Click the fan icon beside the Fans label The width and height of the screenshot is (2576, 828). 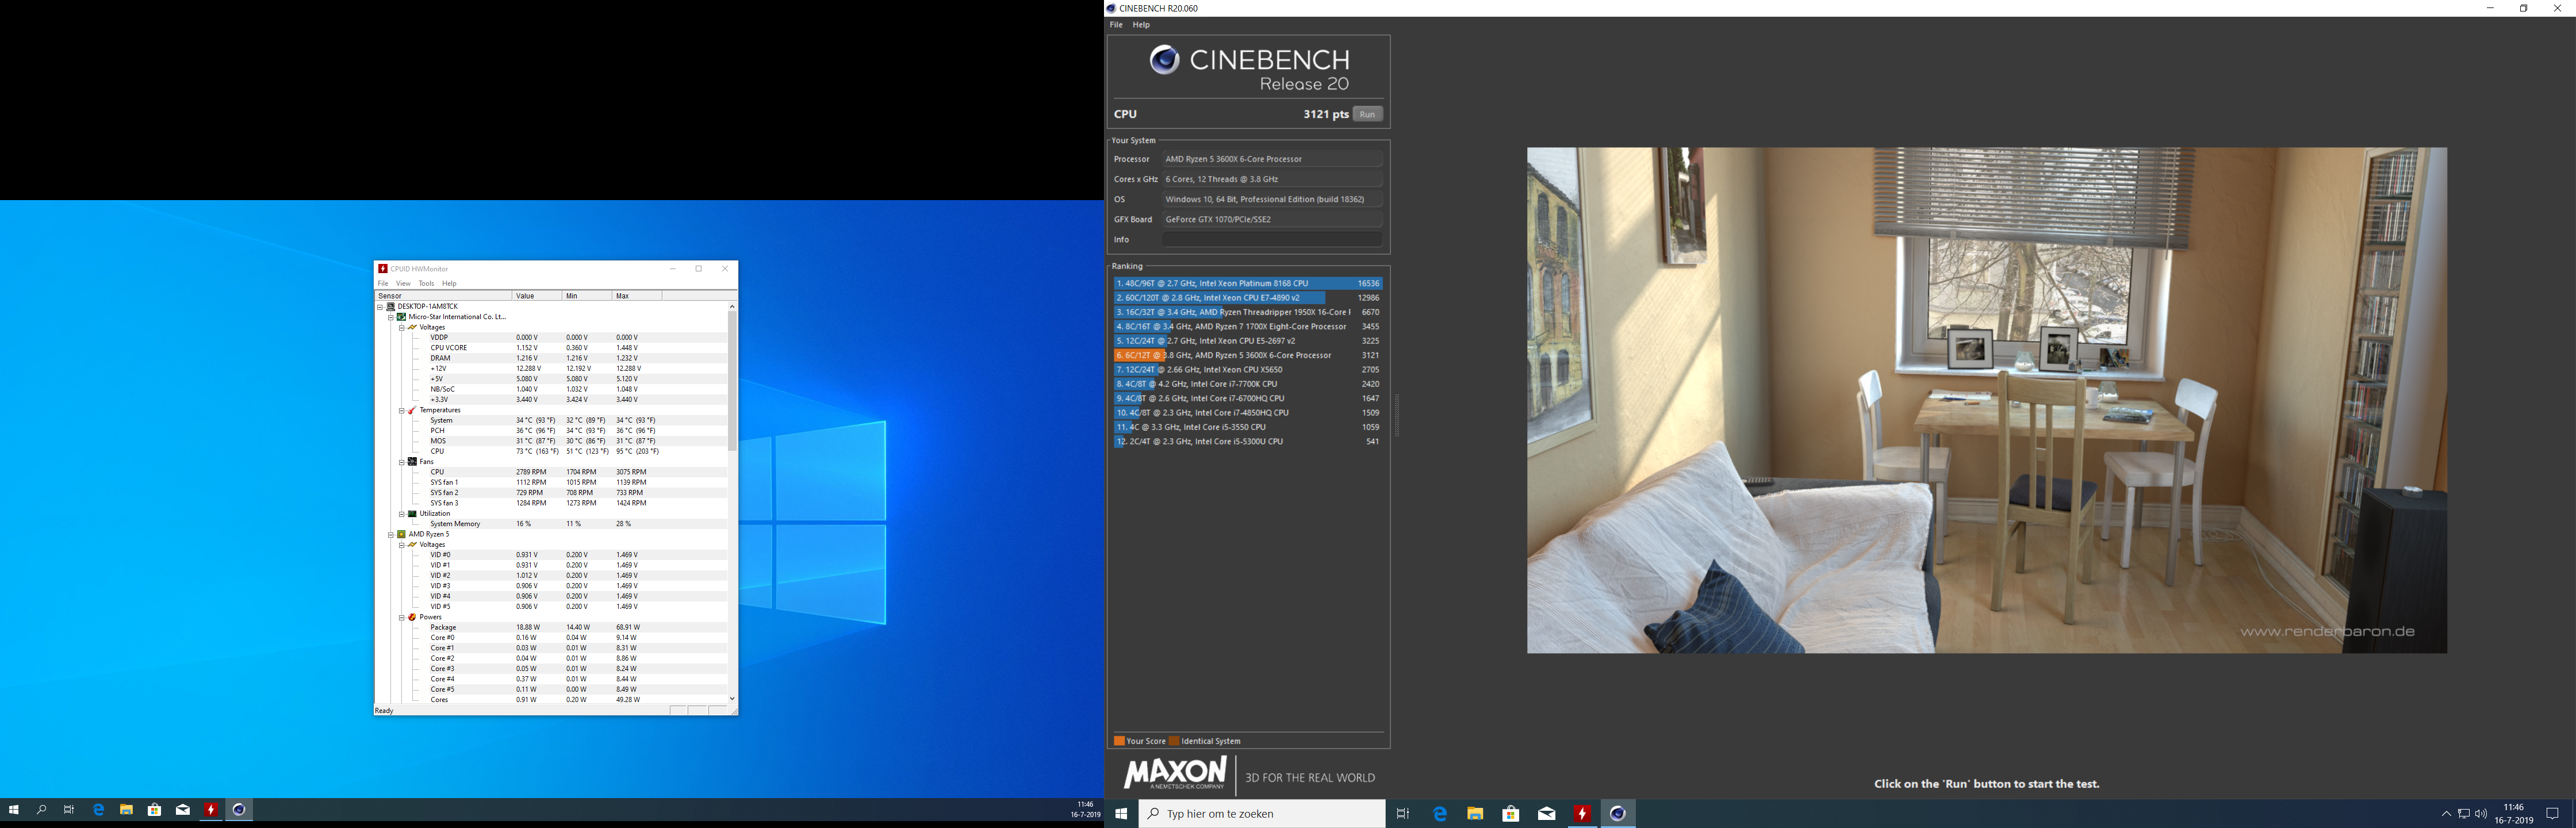[x=412, y=462]
